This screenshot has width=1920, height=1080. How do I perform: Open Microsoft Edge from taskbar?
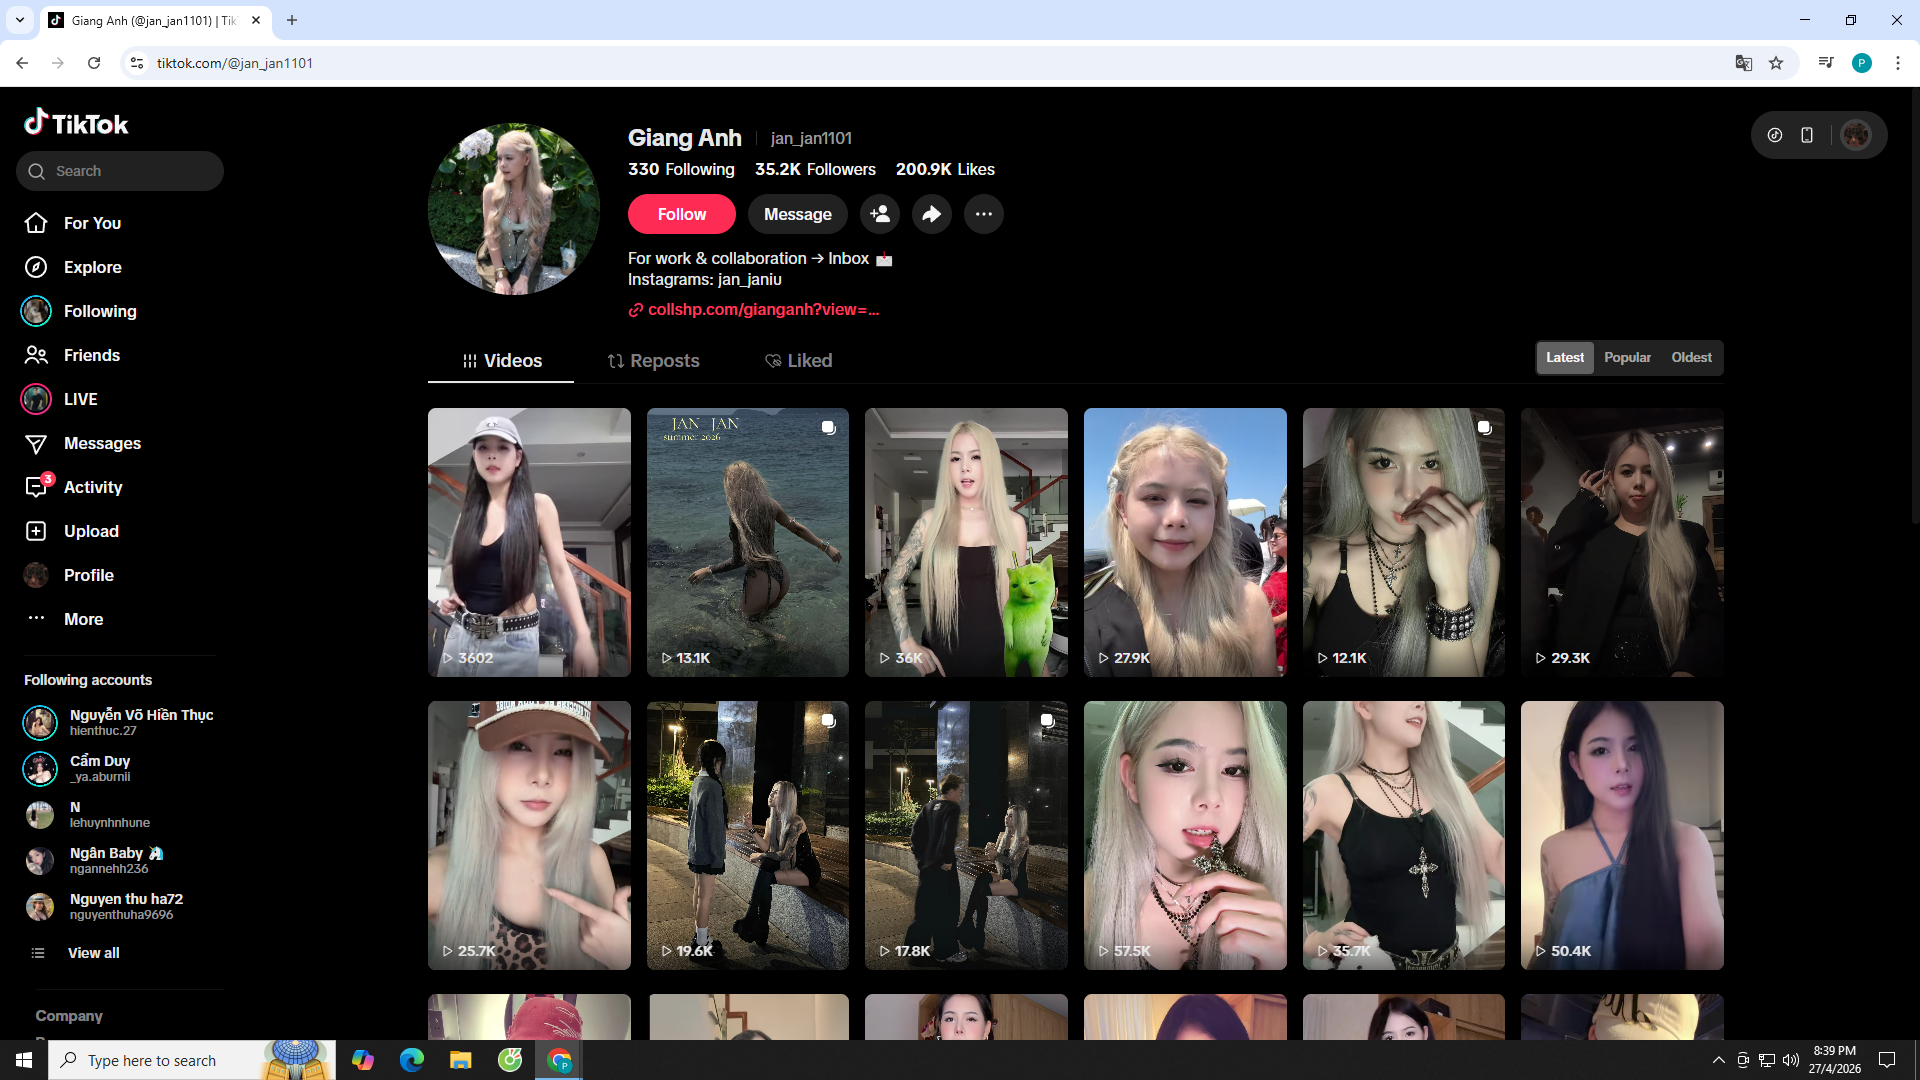point(412,1060)
